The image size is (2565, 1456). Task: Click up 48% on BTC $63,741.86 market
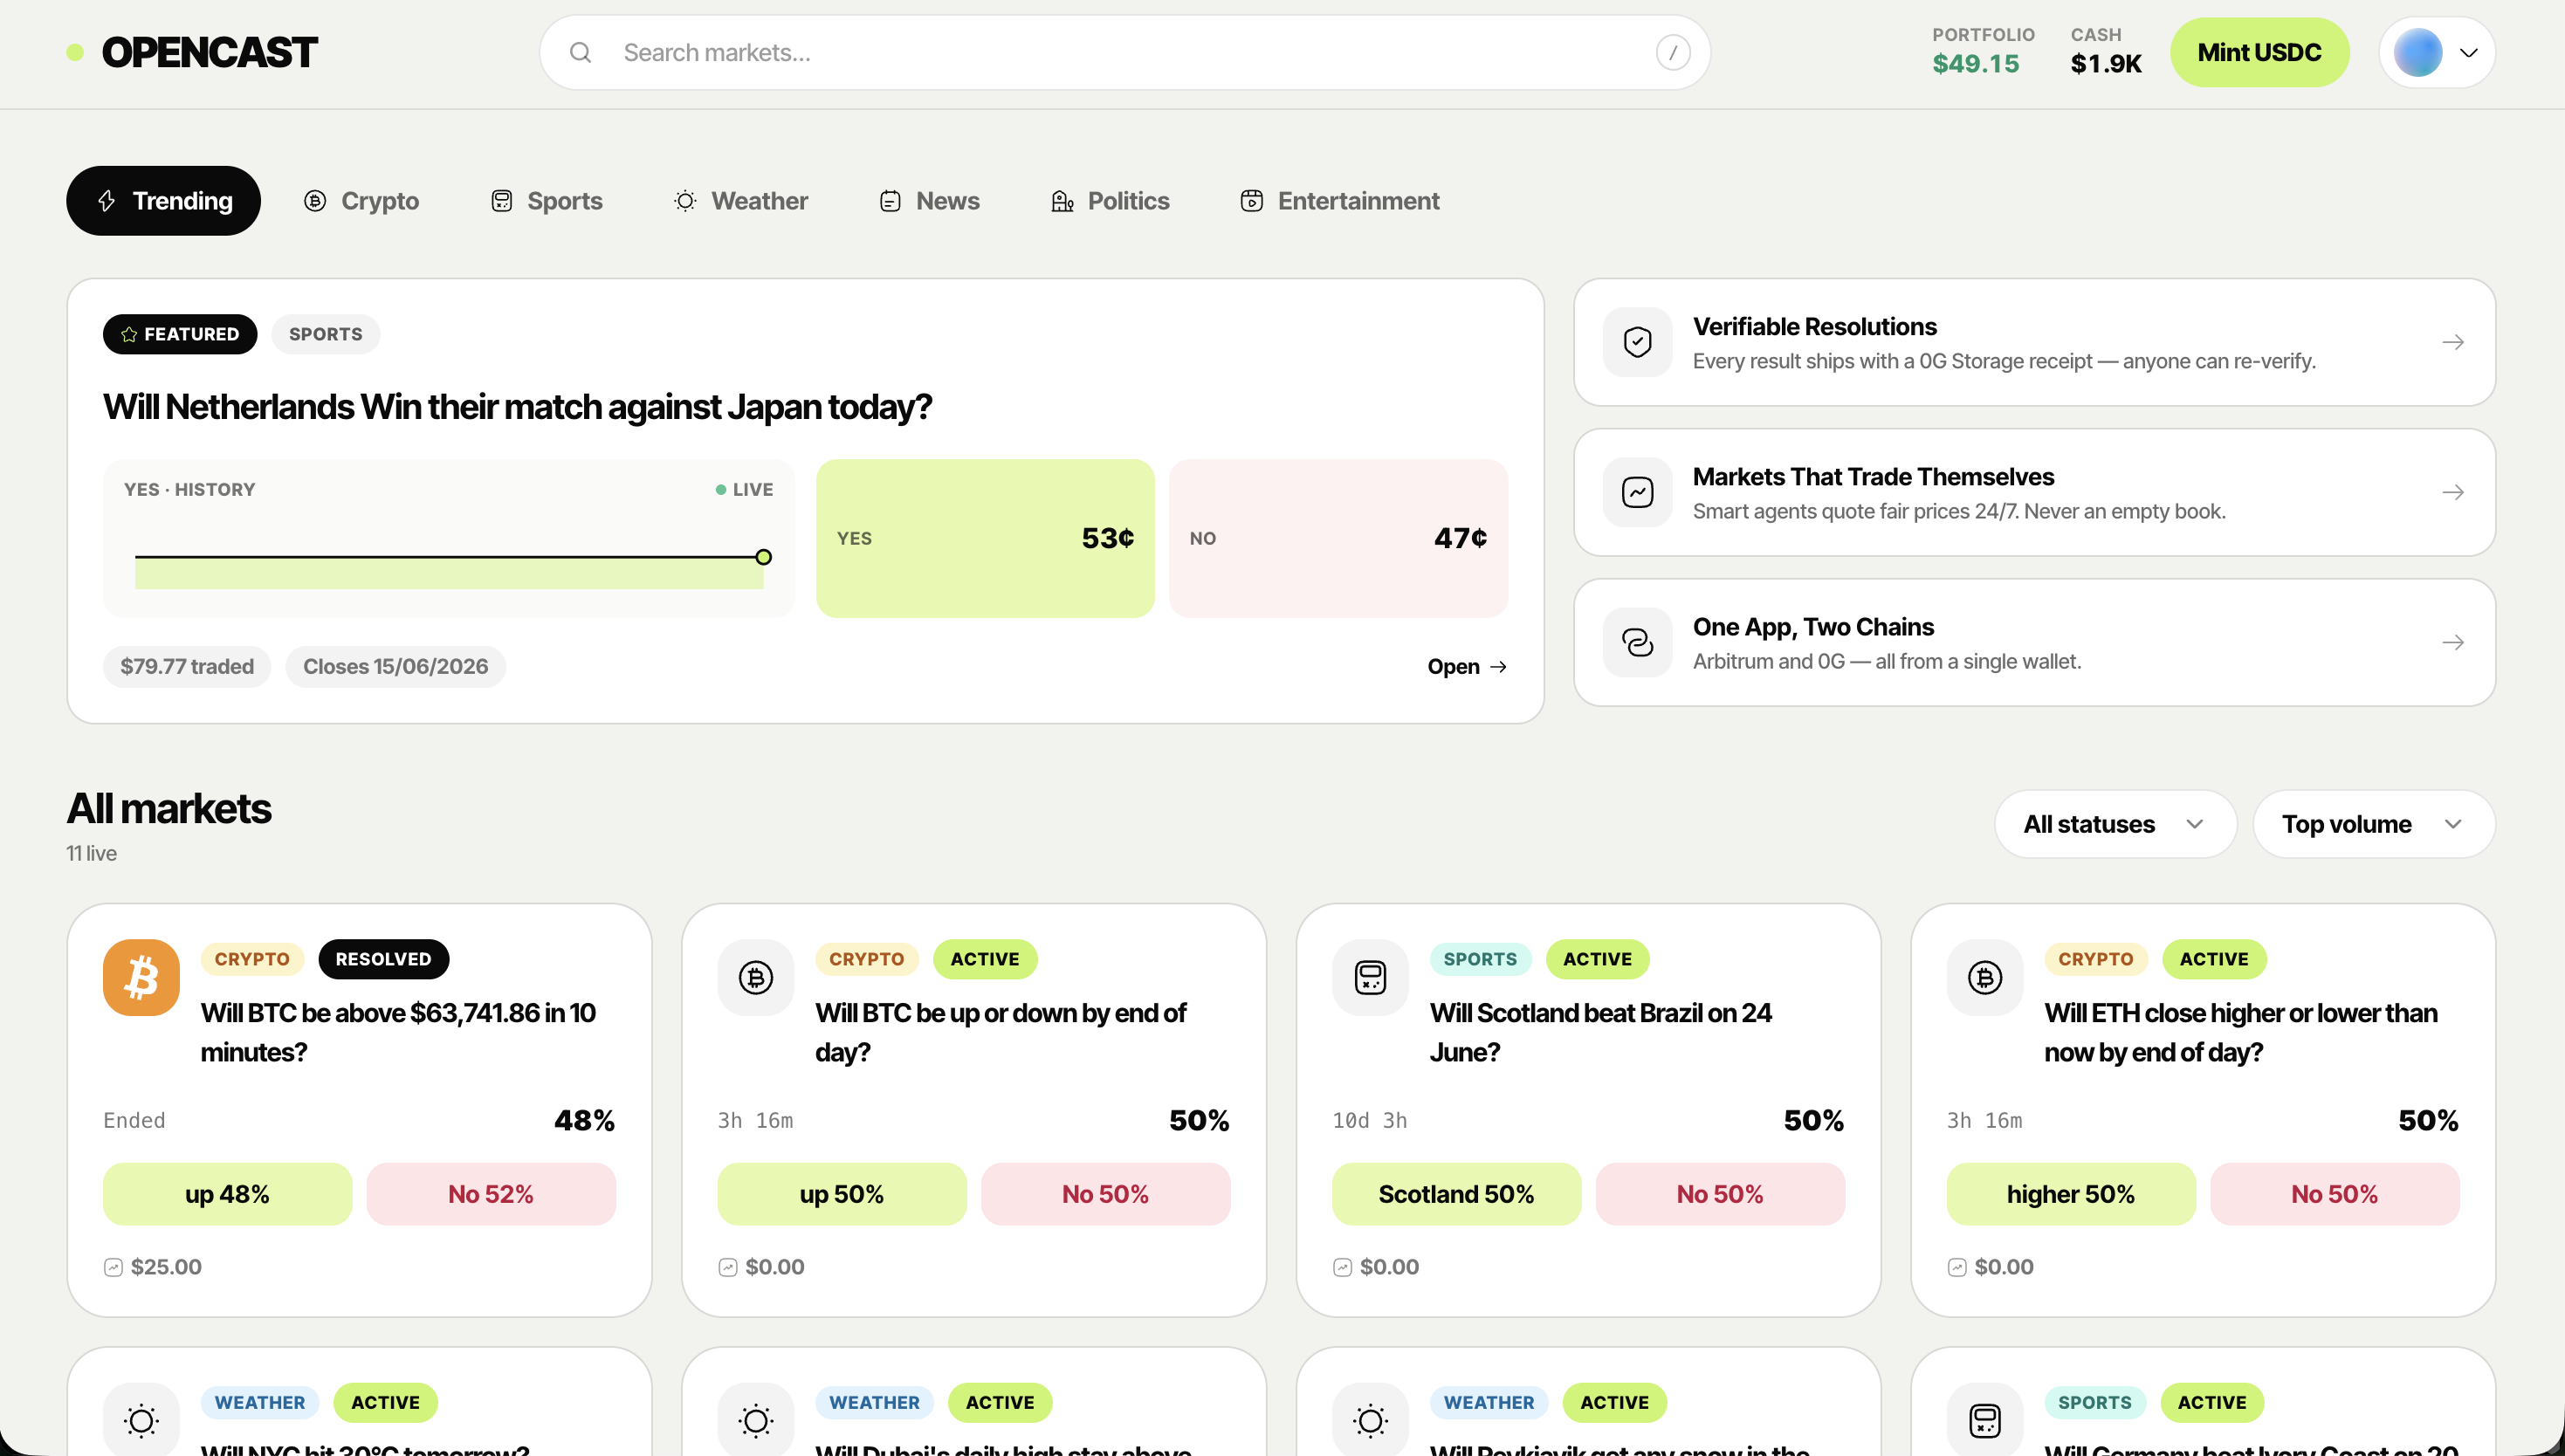coord(227,1194)
